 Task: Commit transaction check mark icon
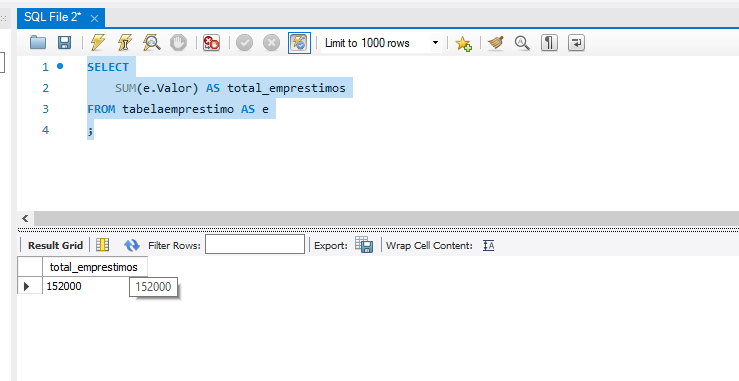(244, 43)
